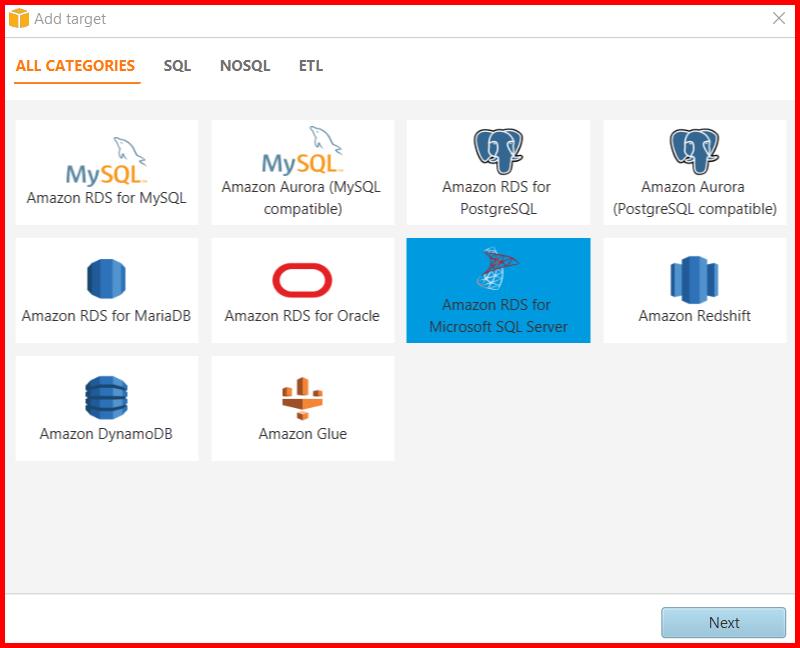Select the Amazon RDS for MySQL target
The height and width of the screenshot is (648, 800).
pos(107,172)
